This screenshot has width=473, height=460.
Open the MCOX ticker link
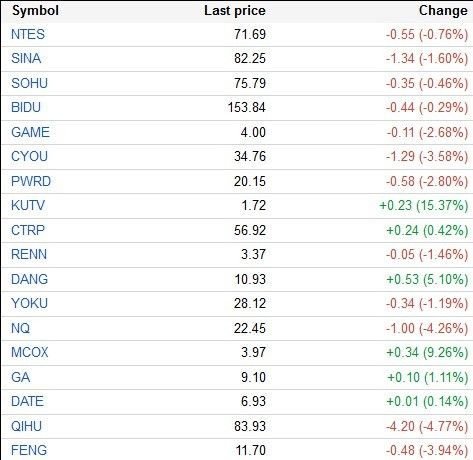point(30,352)
